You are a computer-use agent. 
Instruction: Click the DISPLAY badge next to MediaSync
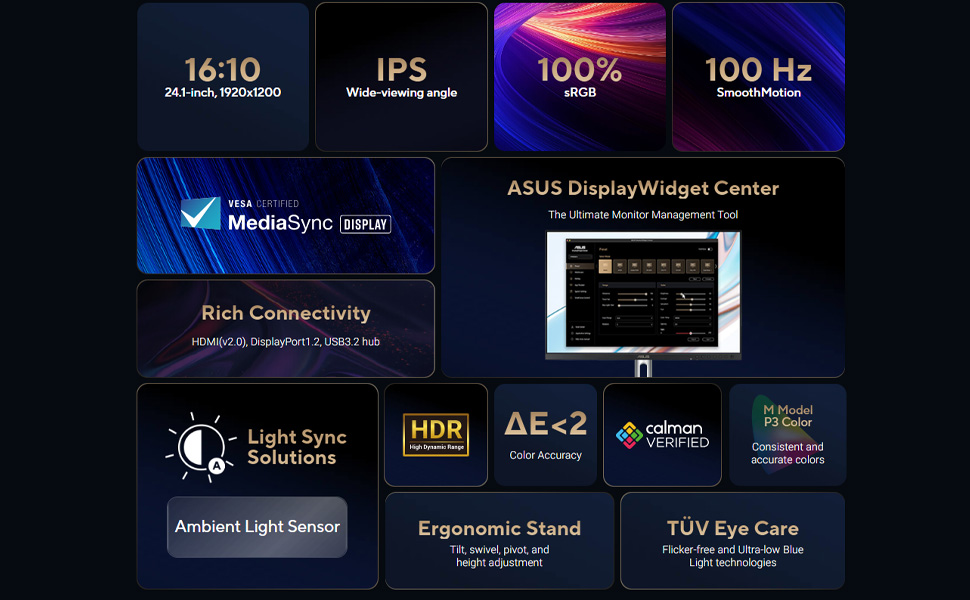(x=366, y=225)
